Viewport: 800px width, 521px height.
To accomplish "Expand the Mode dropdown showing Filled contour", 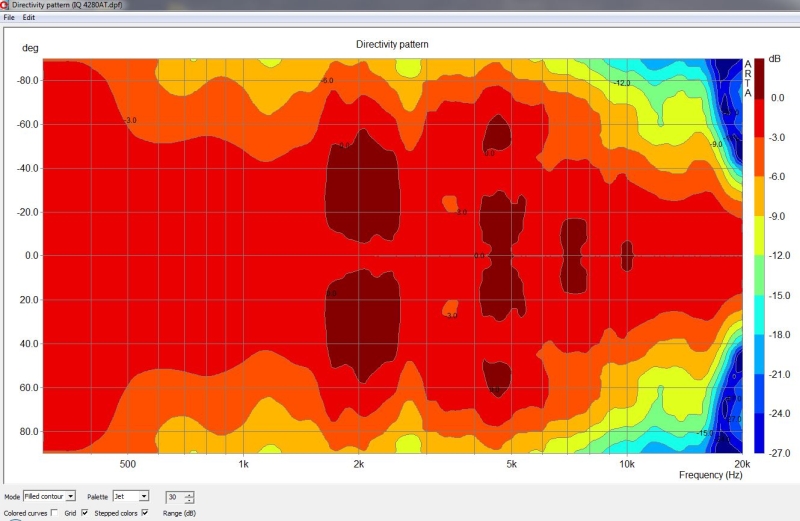I will click(x=70, y=496).
